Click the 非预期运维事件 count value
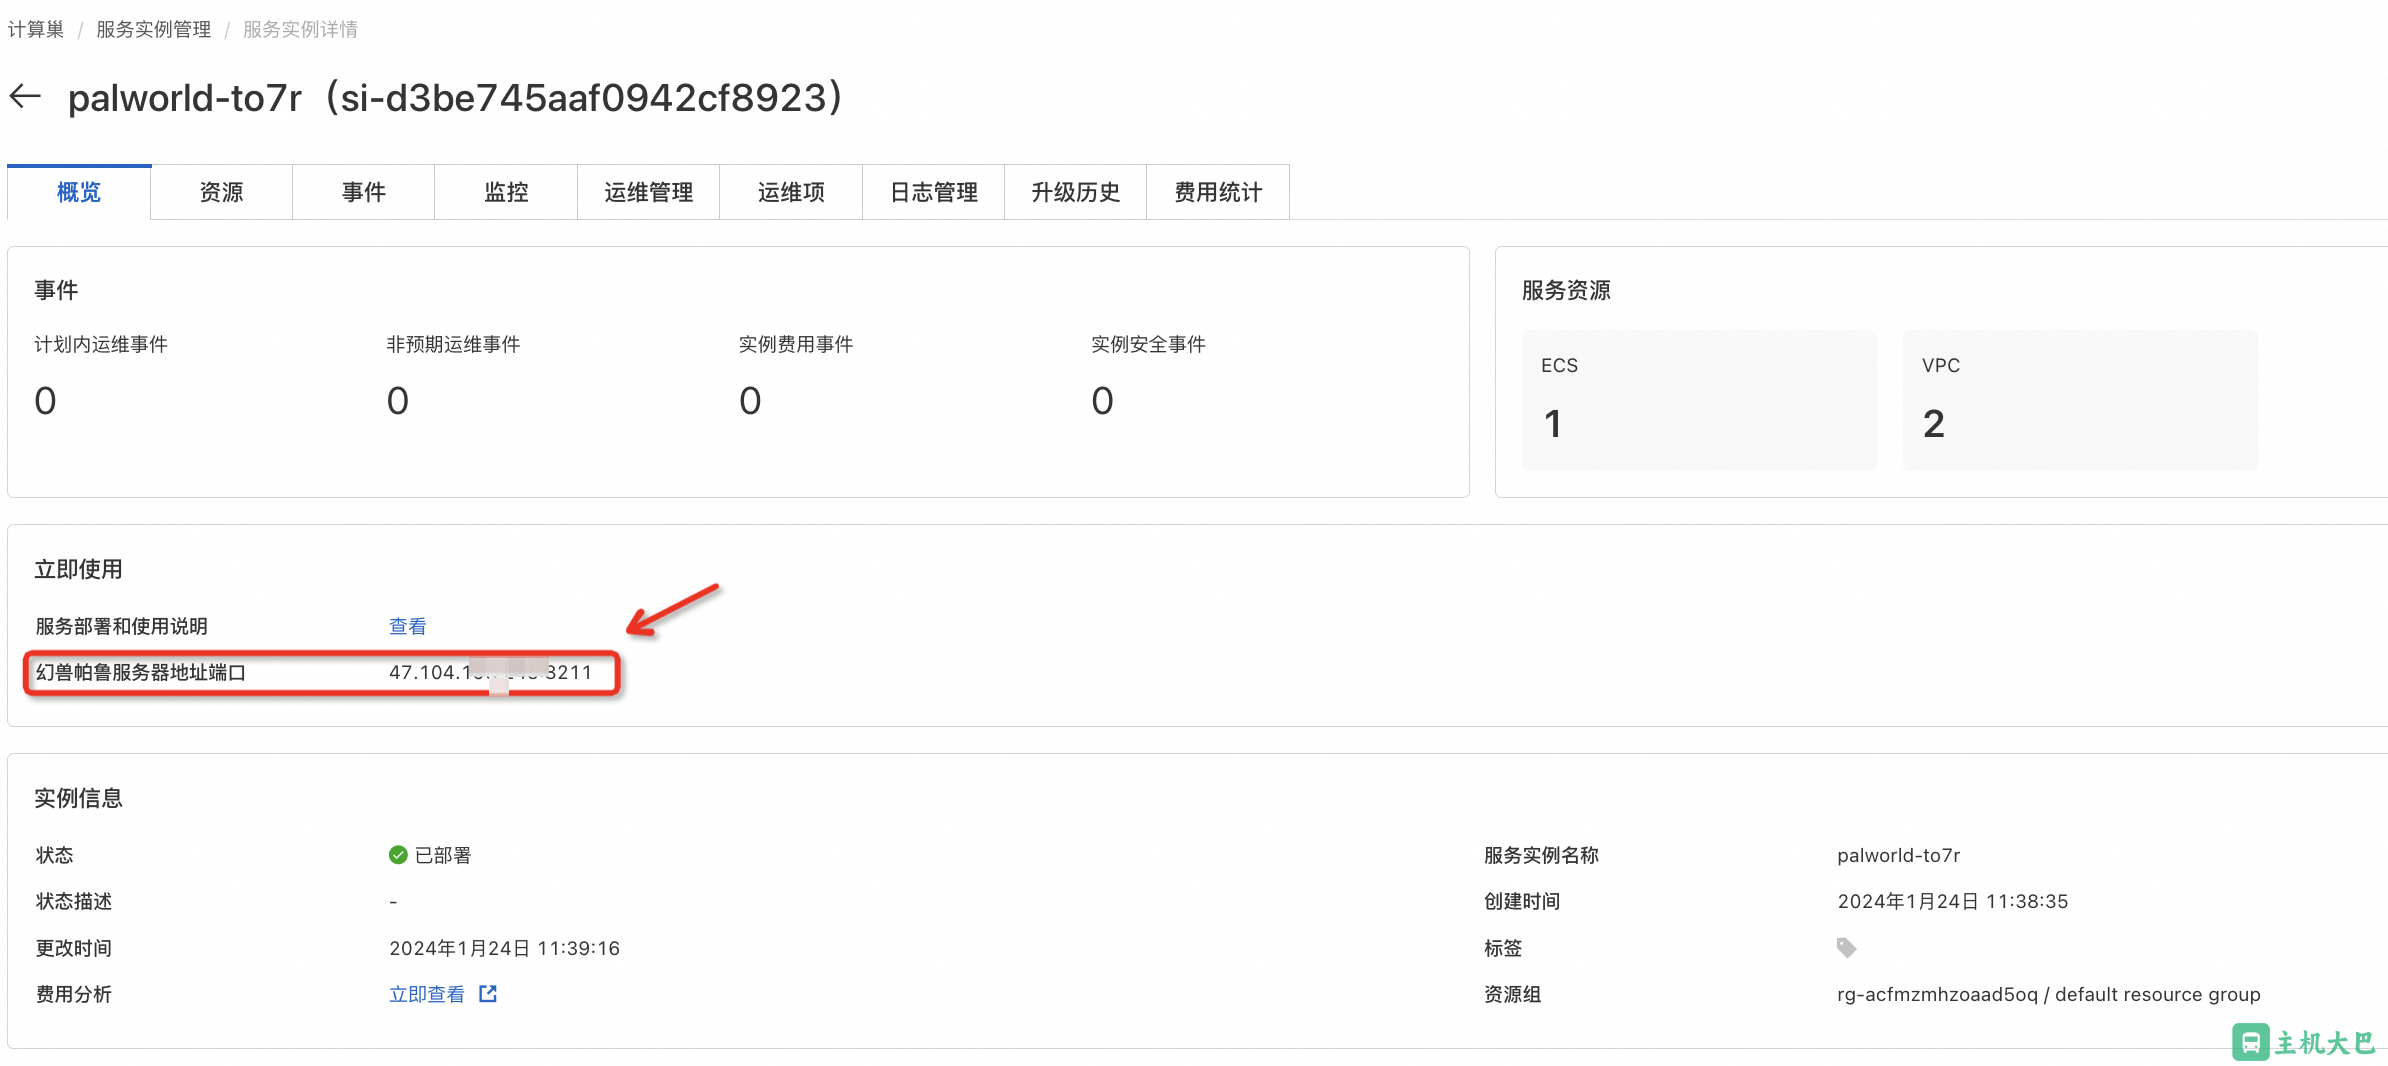The image size is (2388, 1066). [398, 401]
